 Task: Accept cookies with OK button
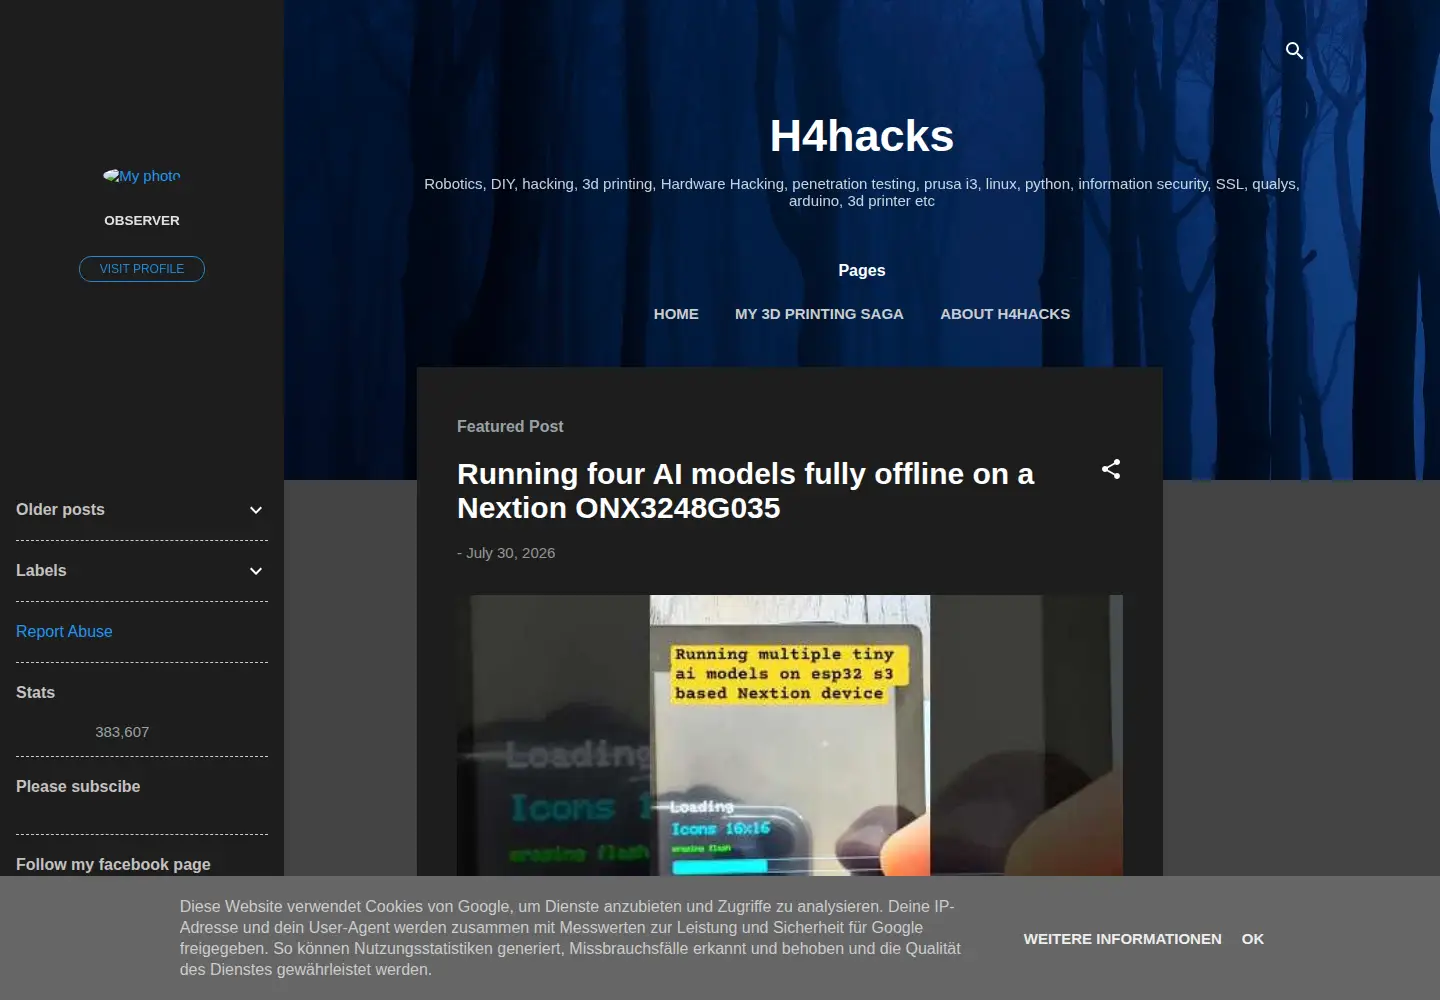pyautogui.click(x=1253, y=939)
